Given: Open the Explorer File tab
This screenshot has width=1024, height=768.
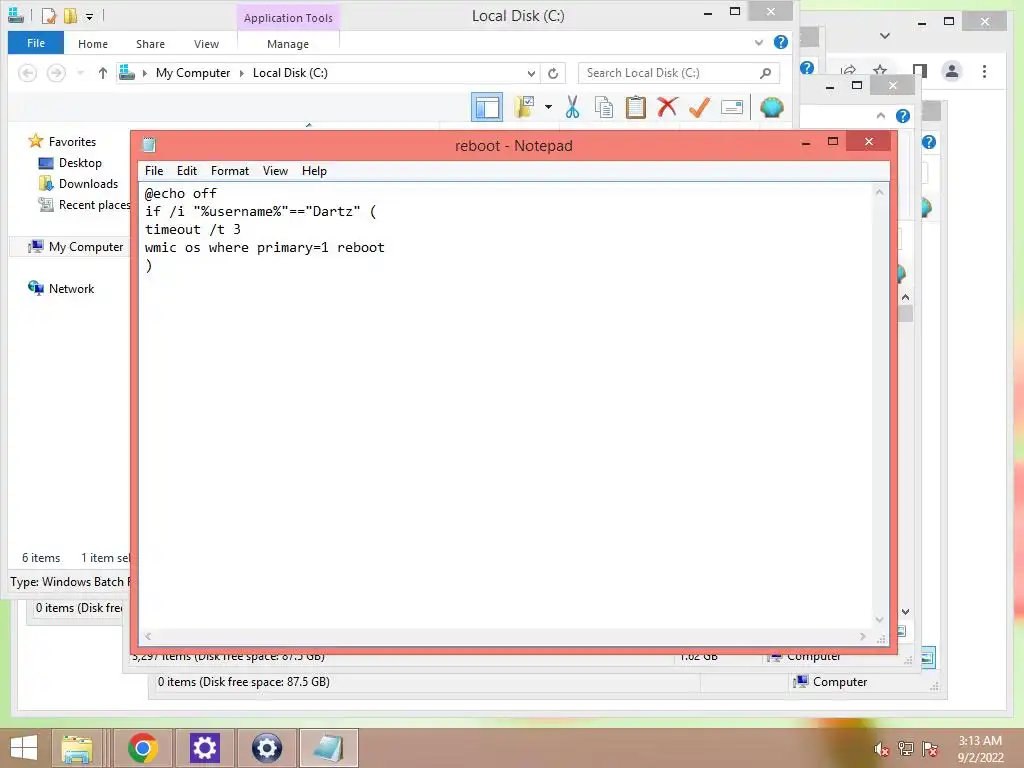Looking at the screenshot, I should coord(36,43).
